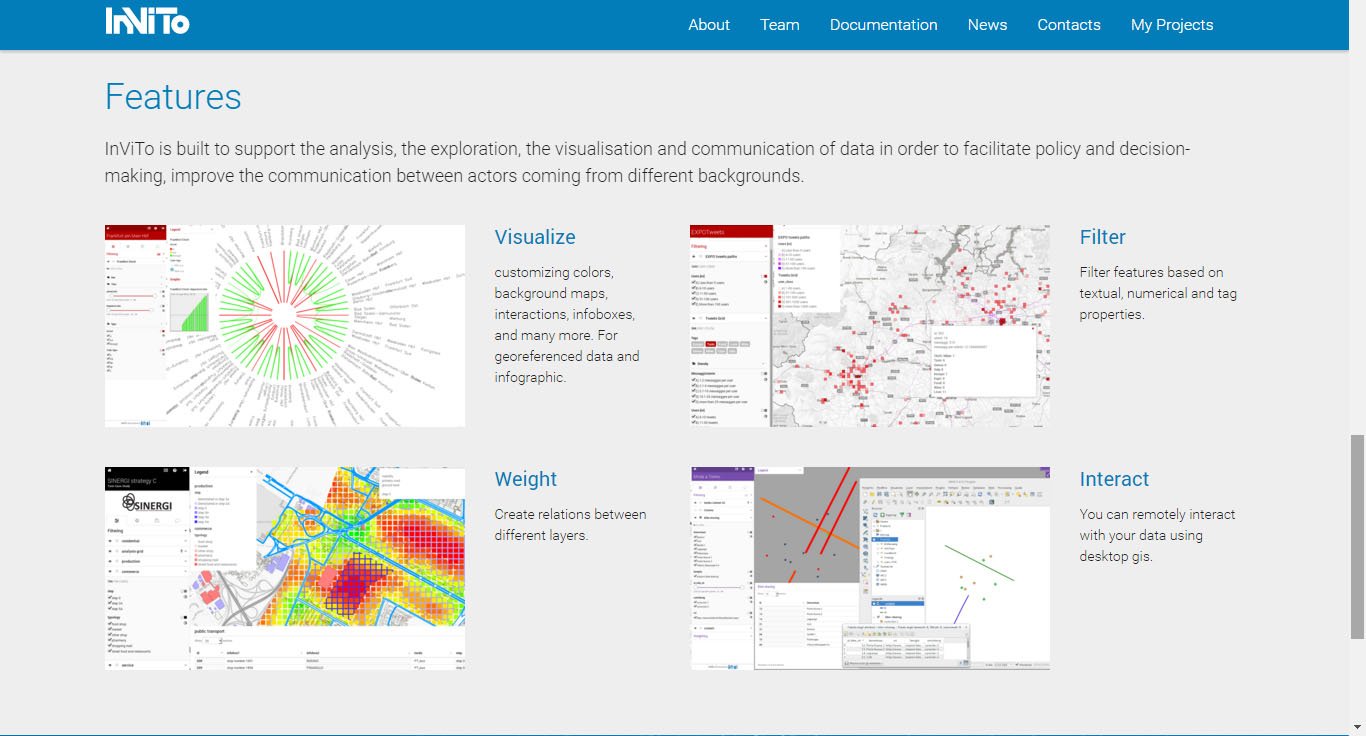Click the Interact heading
Screen dimensions: 1366x736
click(x=1115, y=479)
